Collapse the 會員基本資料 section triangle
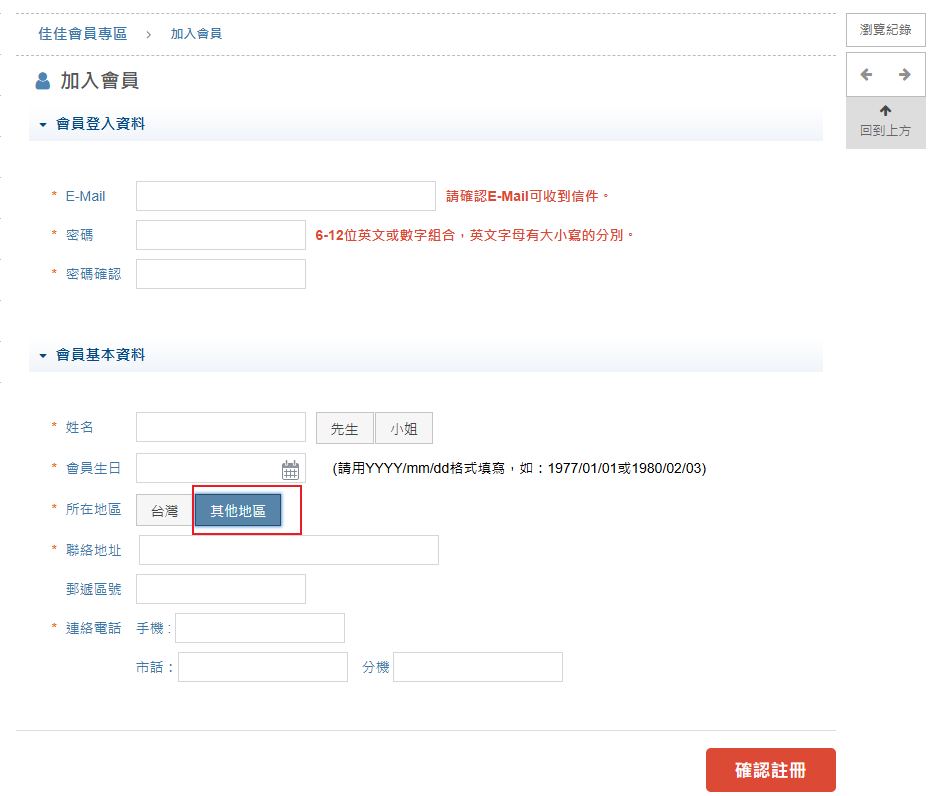Screen dimensions: 944x796 41,354
